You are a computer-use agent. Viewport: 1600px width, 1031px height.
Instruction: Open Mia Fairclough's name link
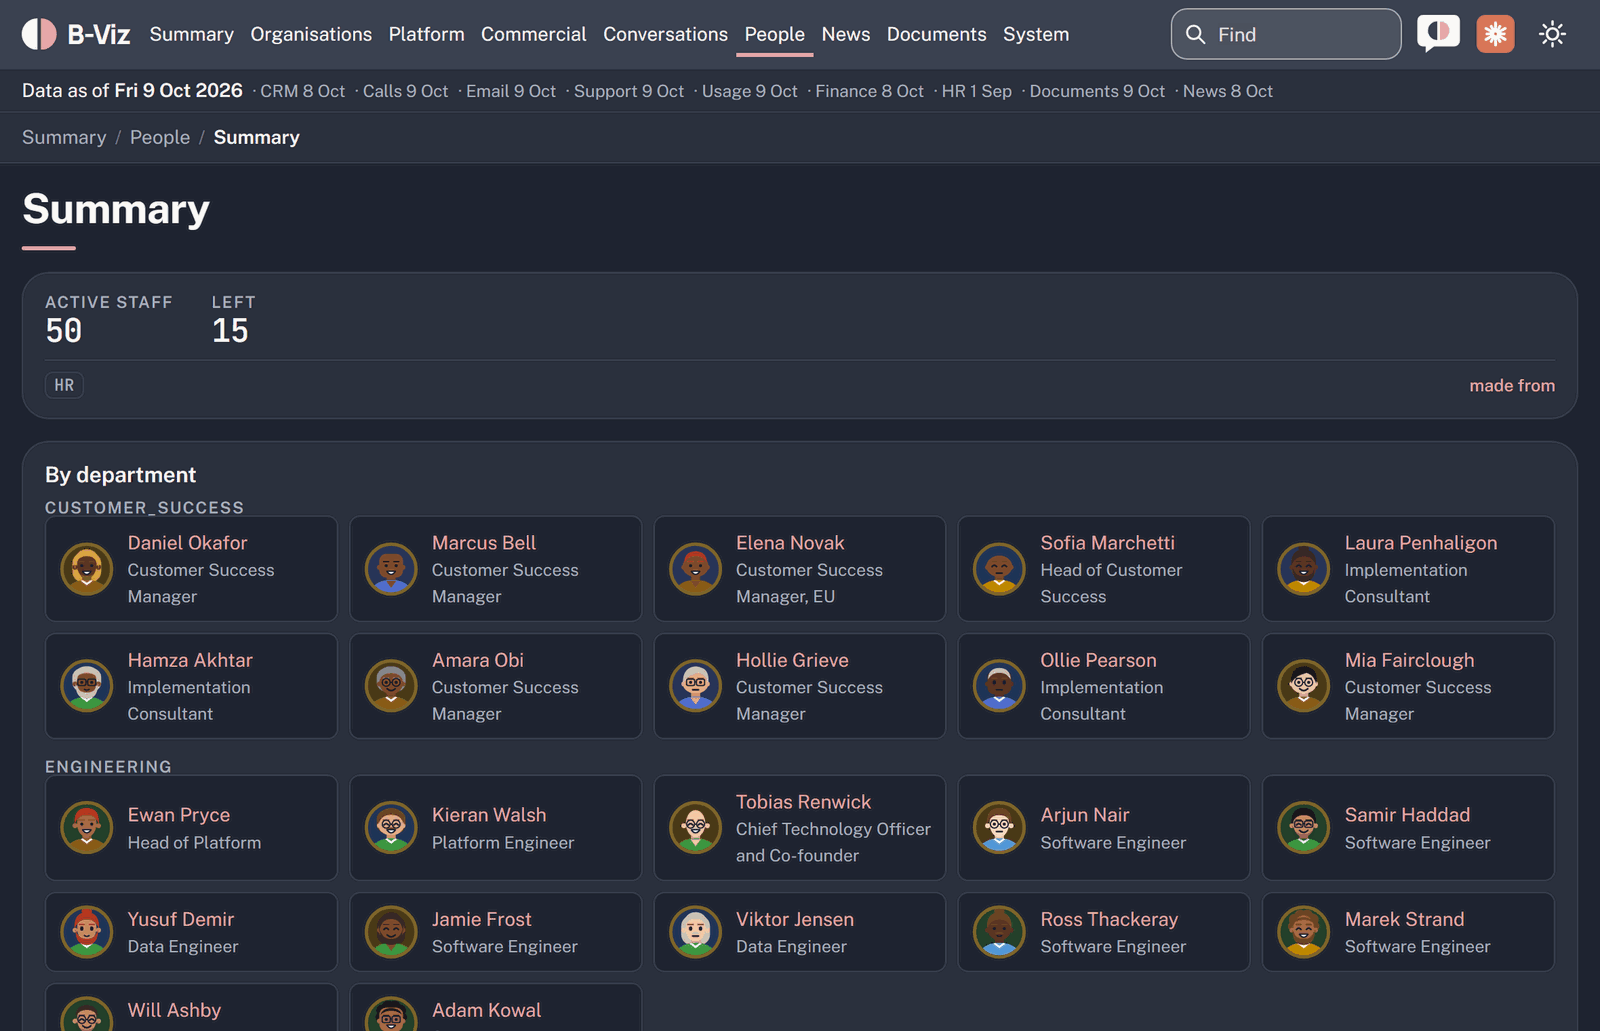pos(1409,660)
